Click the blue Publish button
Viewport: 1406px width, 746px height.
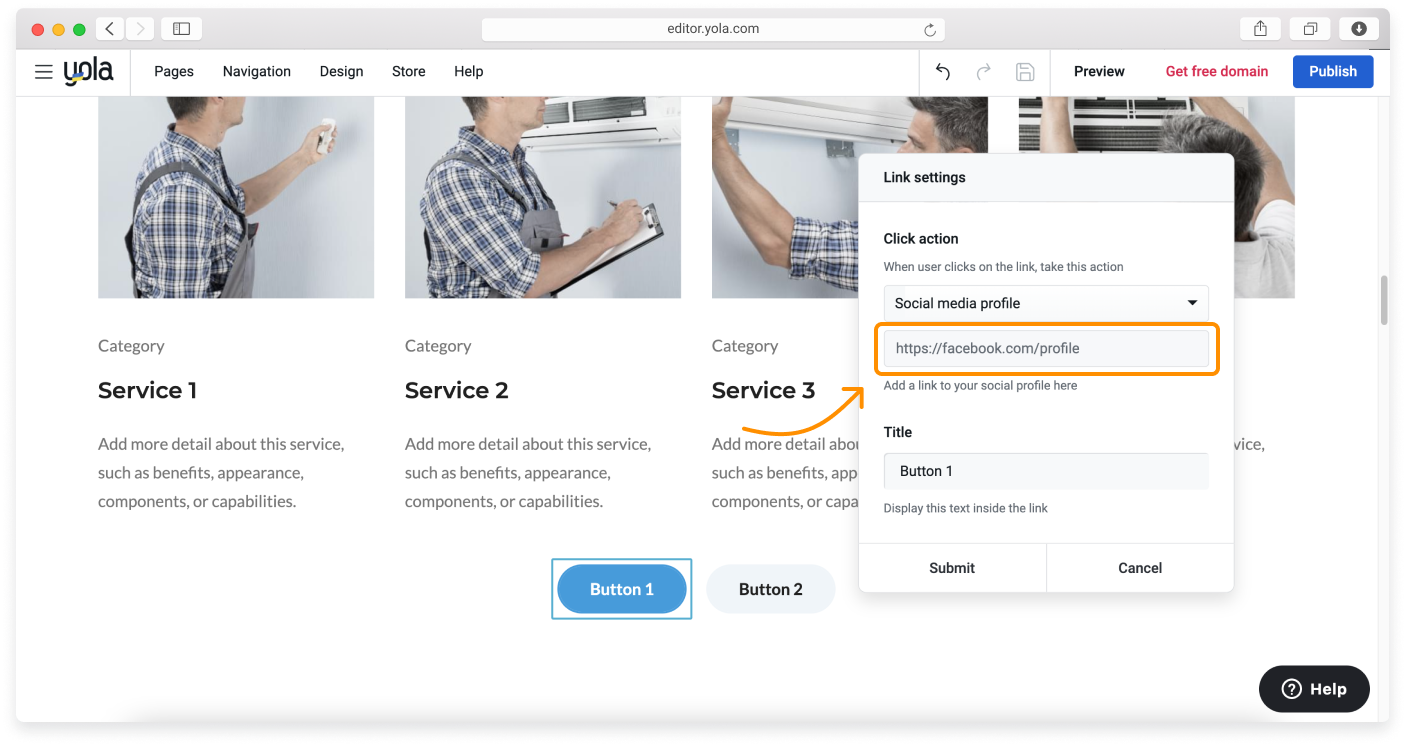tap(1332, 72)
